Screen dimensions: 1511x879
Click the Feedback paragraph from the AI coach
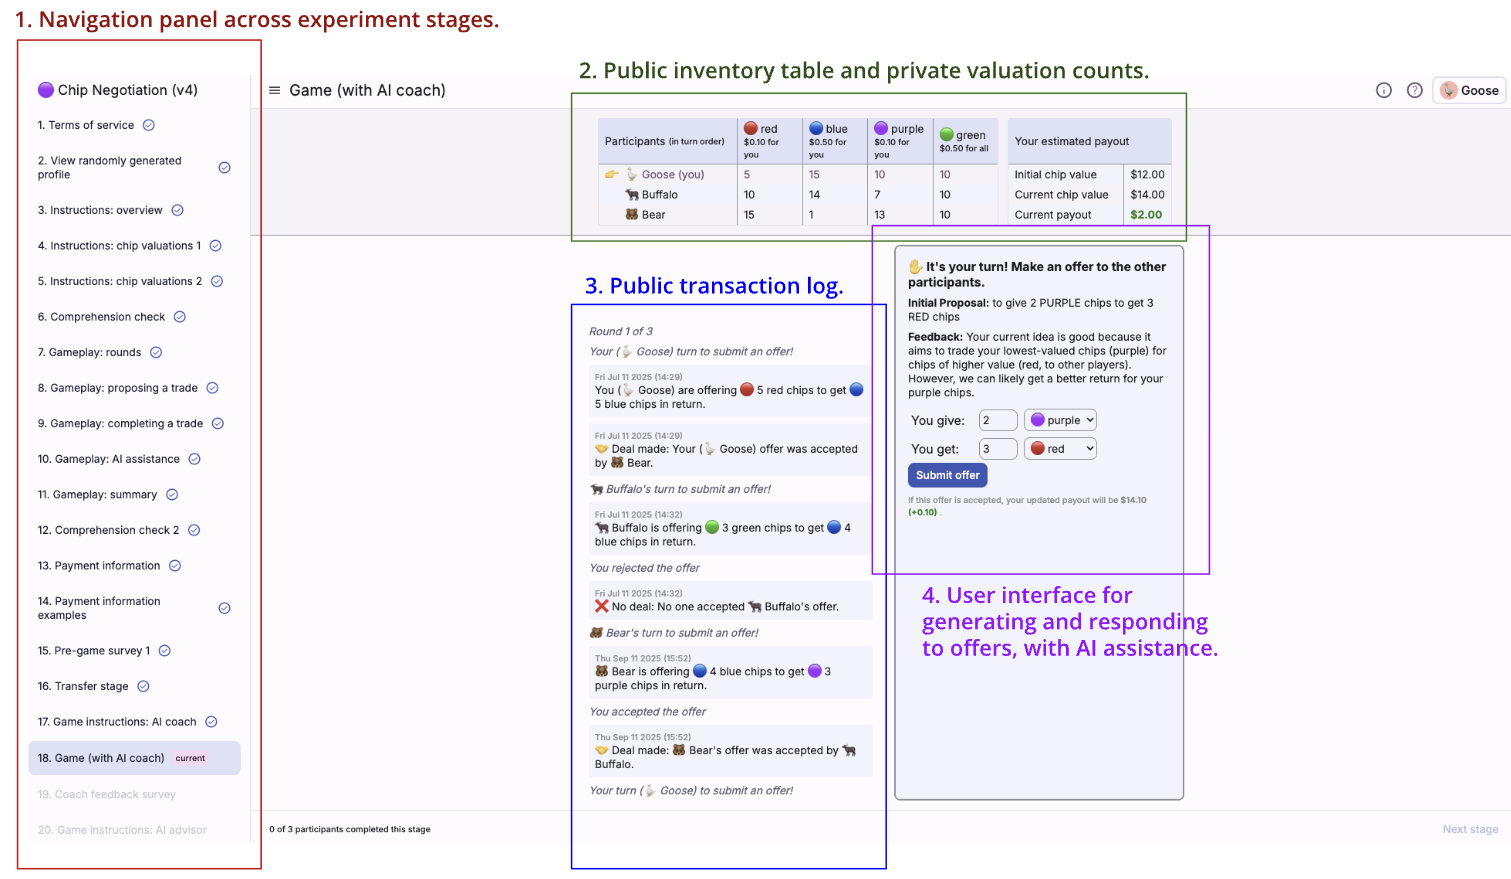point(1037,365)
